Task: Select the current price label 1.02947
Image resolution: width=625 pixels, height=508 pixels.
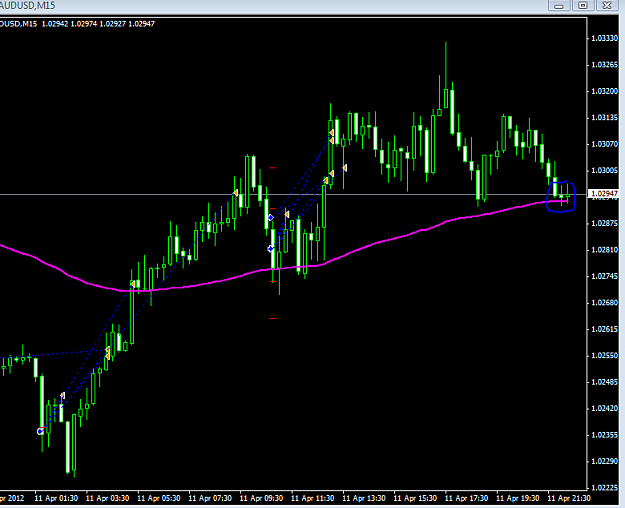Action: point(604,194)
